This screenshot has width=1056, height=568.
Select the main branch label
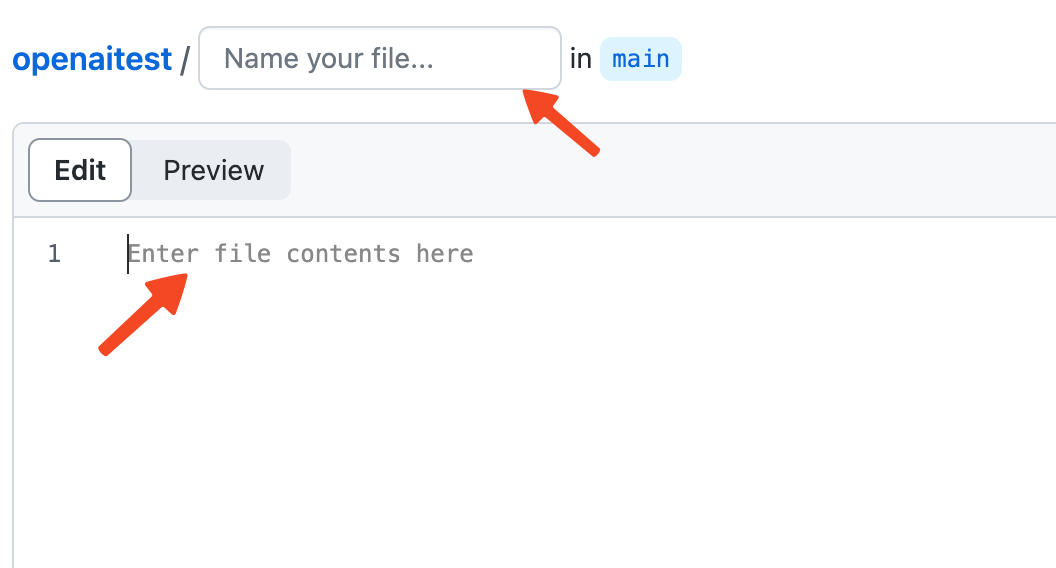pyautogui.click(x=640, y=59)
